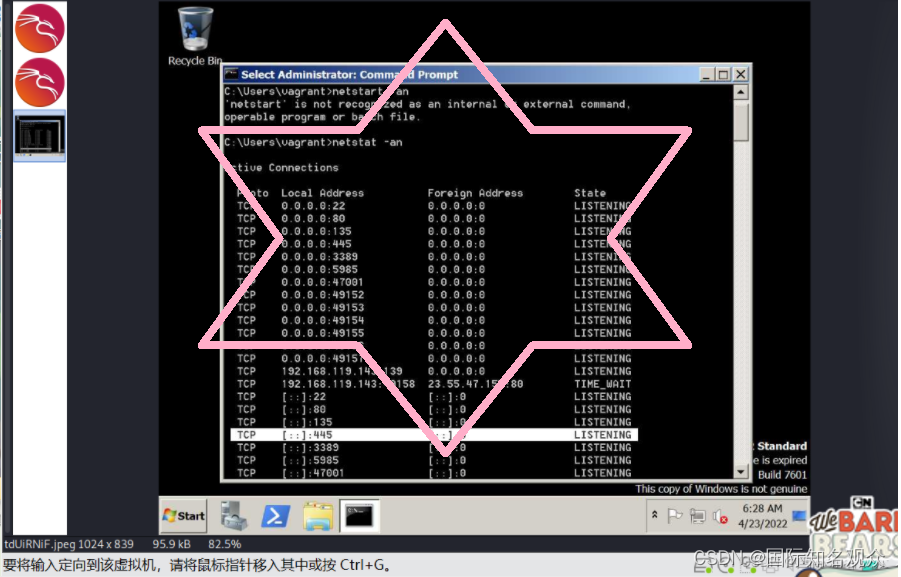The width and height of the screenshot is (901, 577).
Task: Click the 'not recognized as an internal' error line
Action: point(428,104)
